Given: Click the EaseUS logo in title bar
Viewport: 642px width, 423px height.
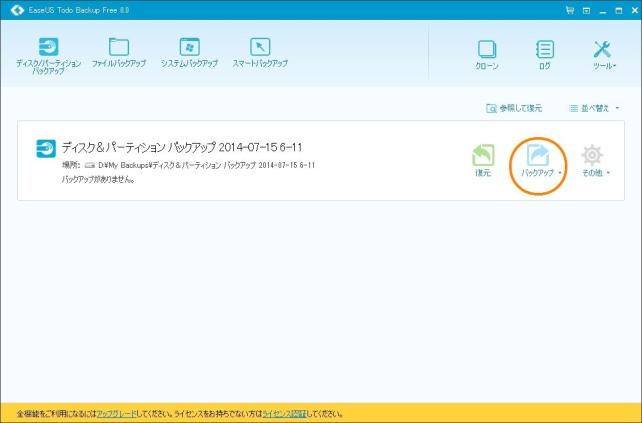Looking at the screenshot, I should click(17, 10).
